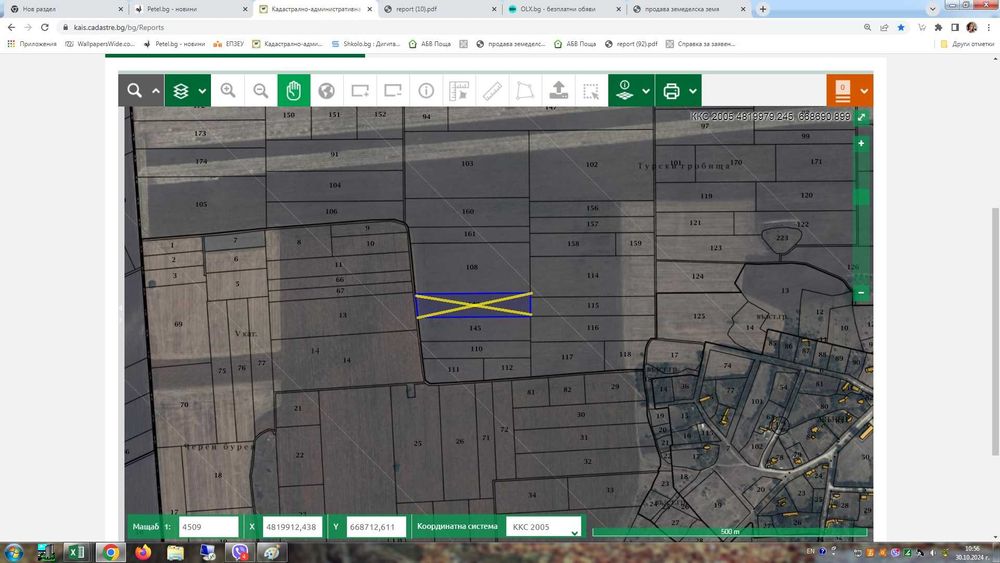Click the info identify tool icon
The image size is (1000, 563).
[426, 90]
